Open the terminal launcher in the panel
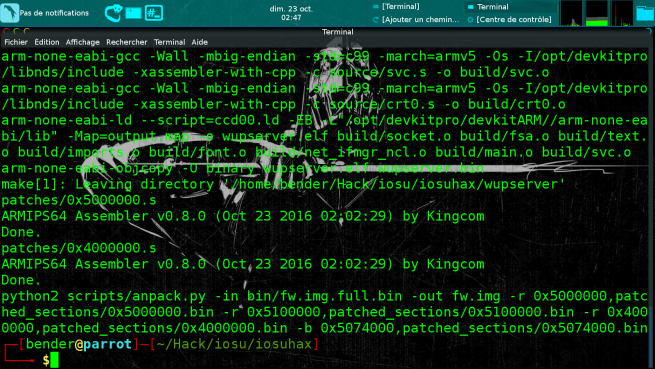The image size is (655, 369). point(133,13)
